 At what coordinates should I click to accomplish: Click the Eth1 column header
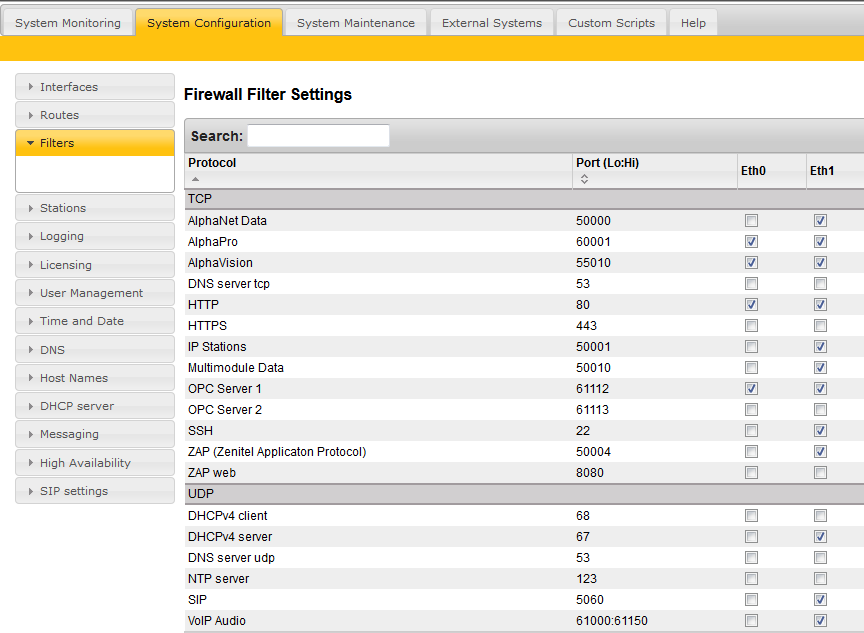tap(822, 171)
